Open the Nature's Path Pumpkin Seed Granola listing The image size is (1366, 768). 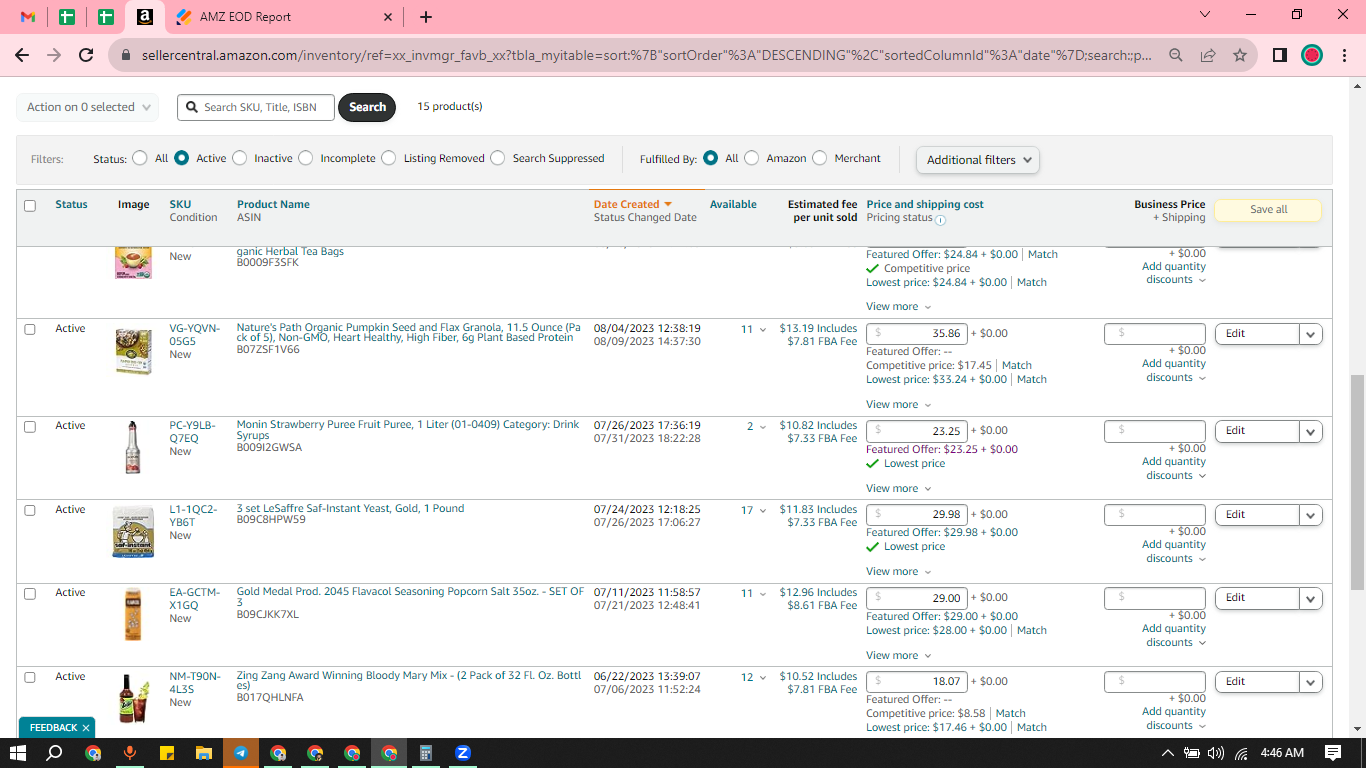tap(408, 333)
